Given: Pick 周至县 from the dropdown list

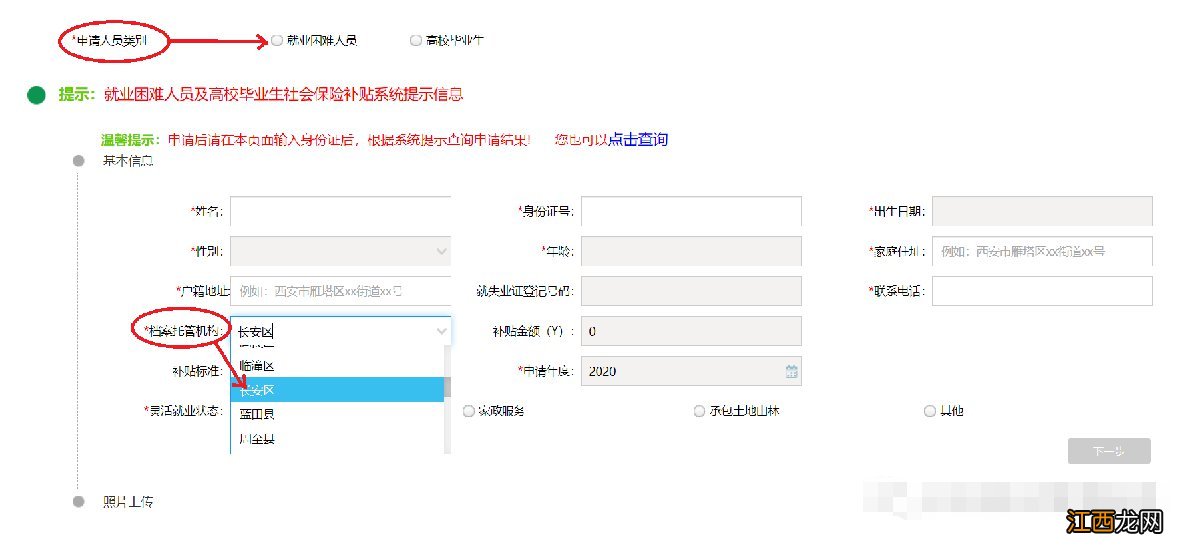Looking at the screenshot, I should click(337, 439).
